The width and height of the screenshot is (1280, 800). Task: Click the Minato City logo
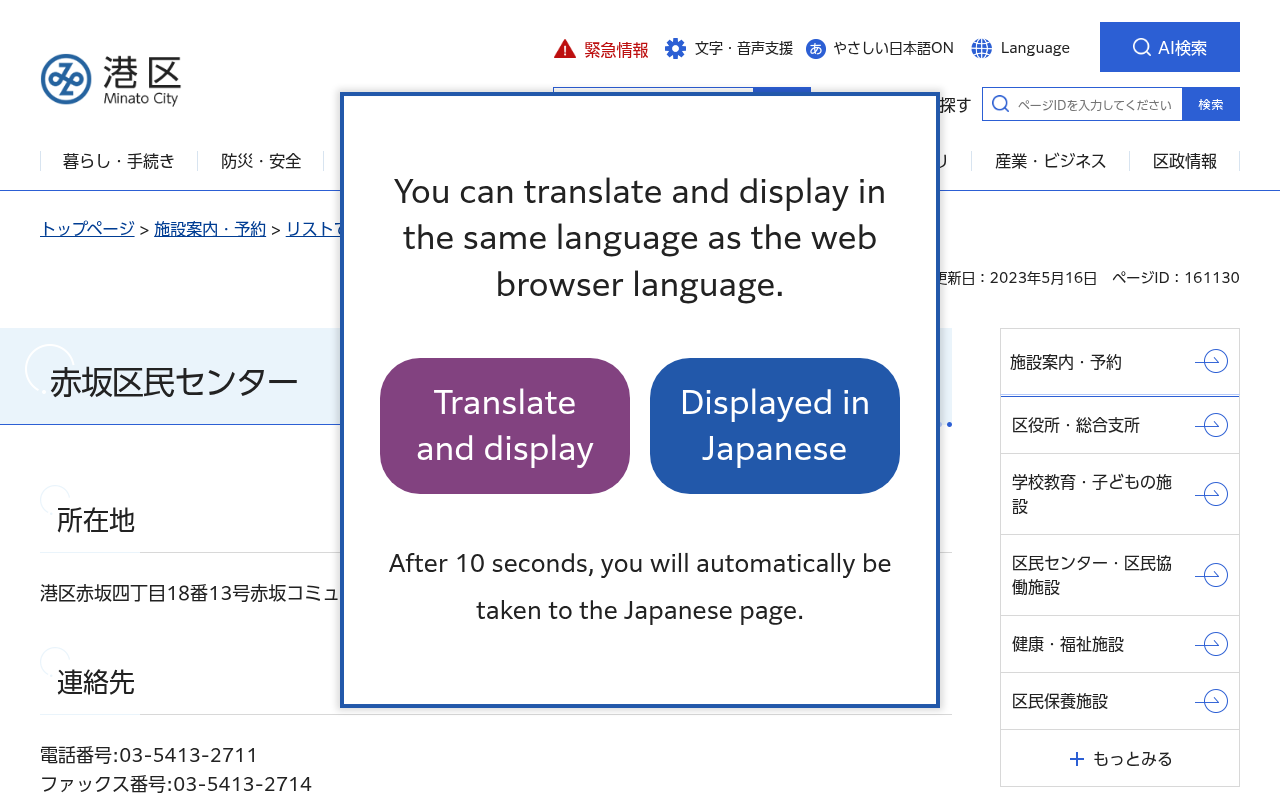pyautogui.click(x=110, y=80)
